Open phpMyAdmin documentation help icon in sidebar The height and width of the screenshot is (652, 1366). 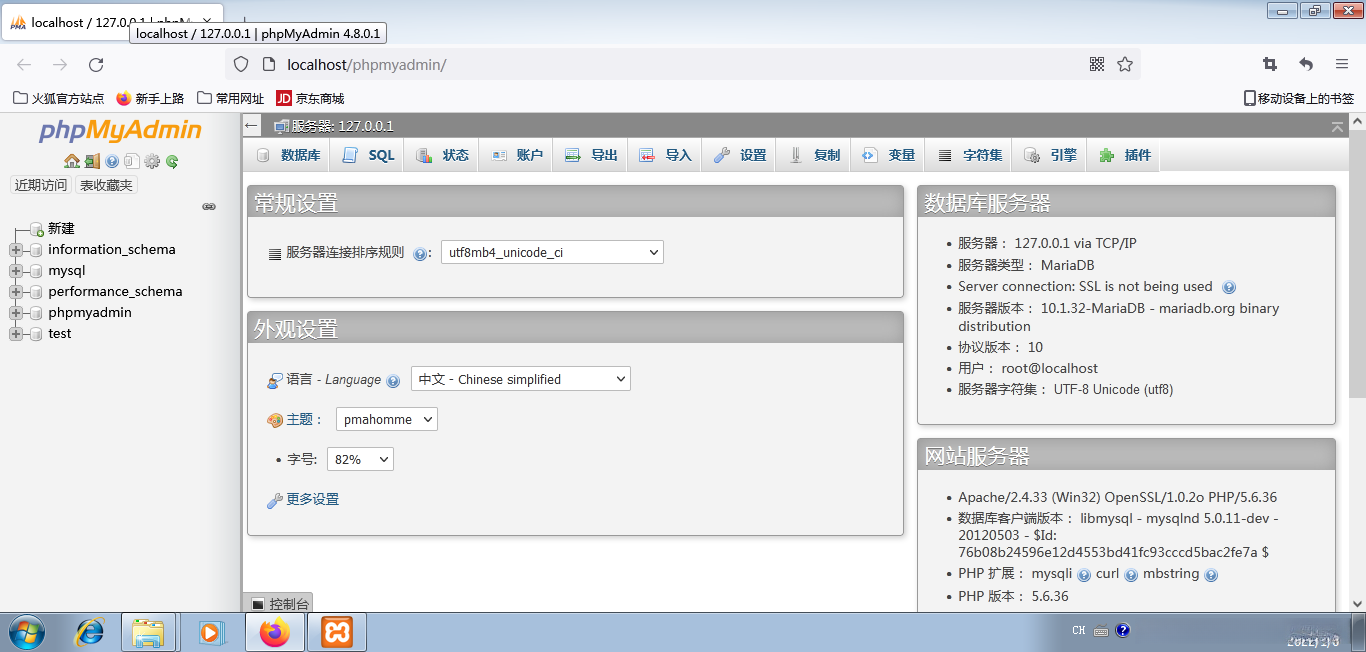click(x=112, y=161)
